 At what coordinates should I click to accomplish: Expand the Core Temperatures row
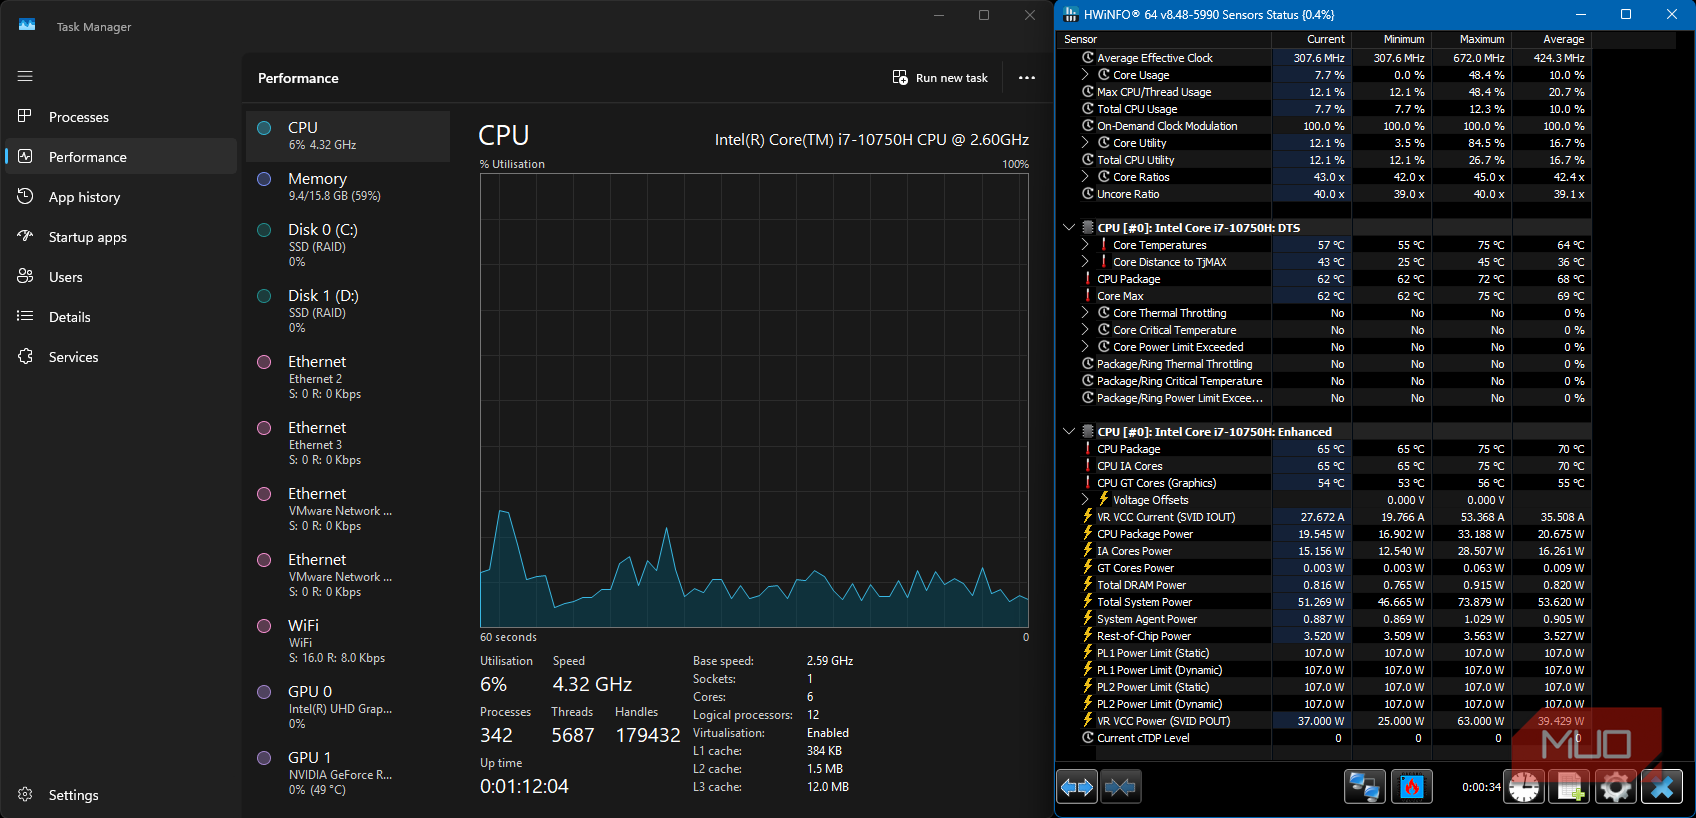[x=1085, y=245]
